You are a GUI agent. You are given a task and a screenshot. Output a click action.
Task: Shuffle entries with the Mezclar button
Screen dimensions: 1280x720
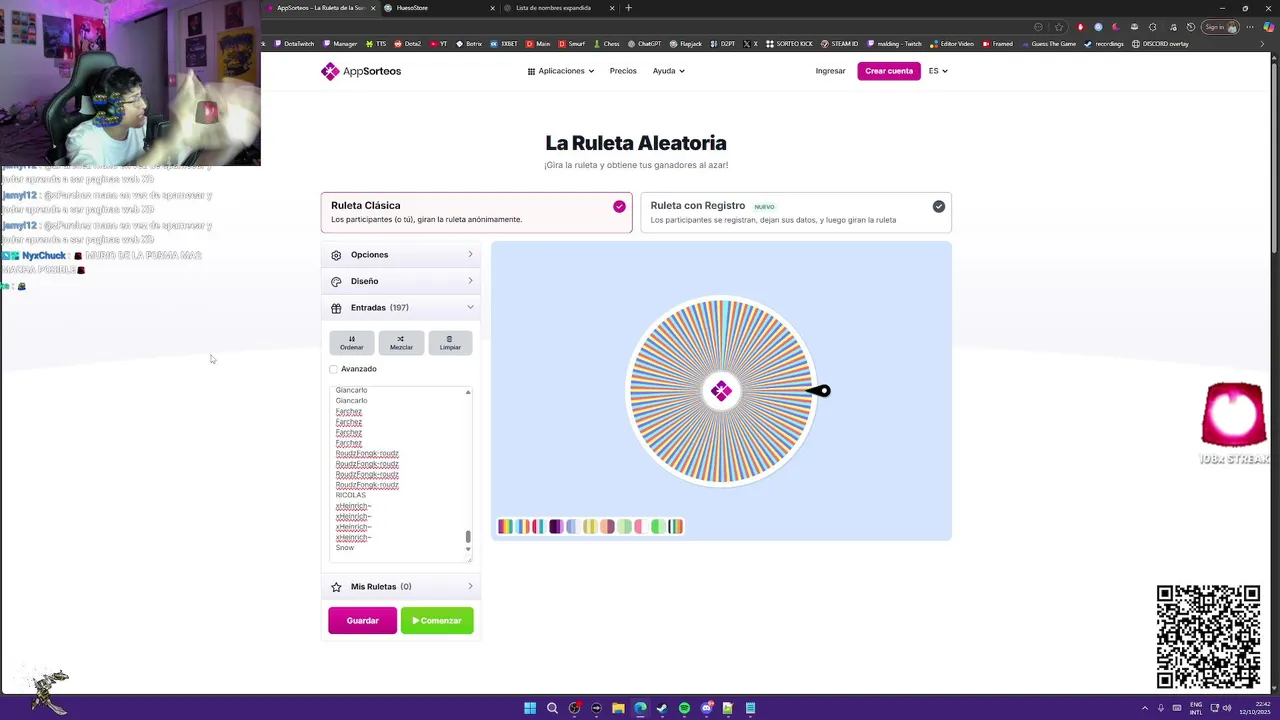[x=401, y=342]
